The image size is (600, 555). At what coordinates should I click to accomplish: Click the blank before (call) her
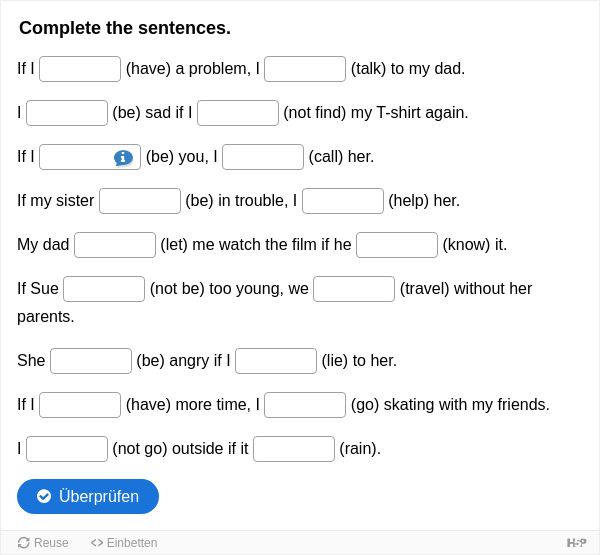pyautogui.click(x=263, y=157)
